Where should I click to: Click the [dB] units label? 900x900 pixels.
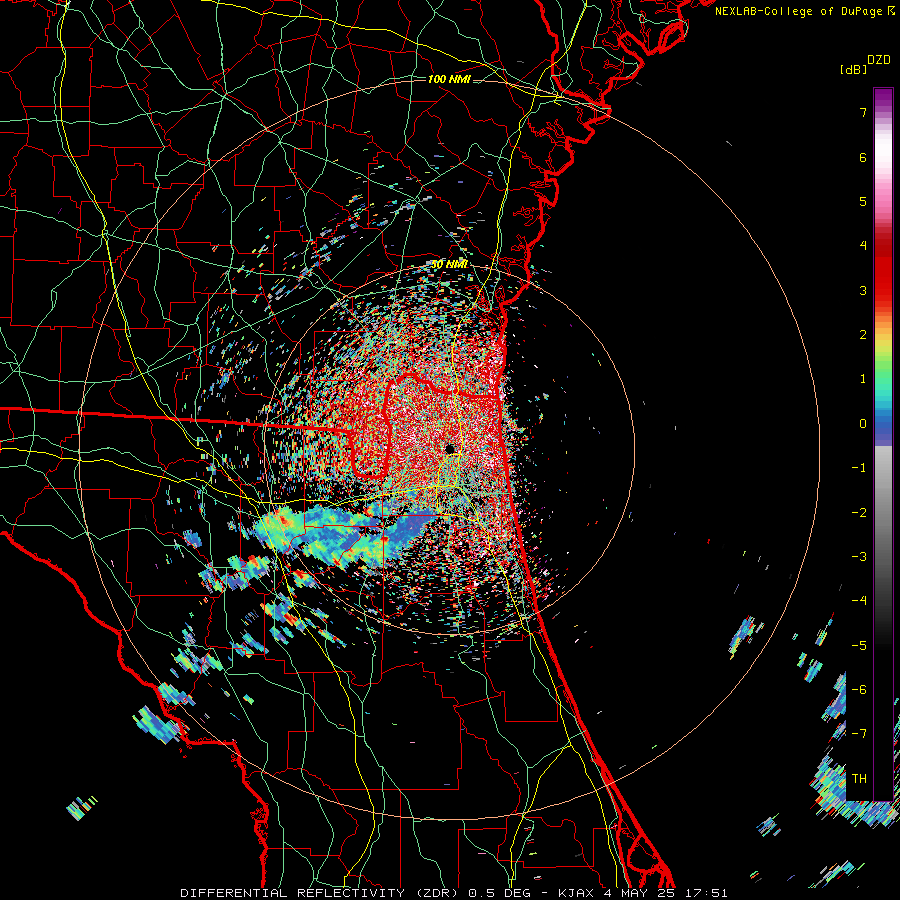click(854, 69)
